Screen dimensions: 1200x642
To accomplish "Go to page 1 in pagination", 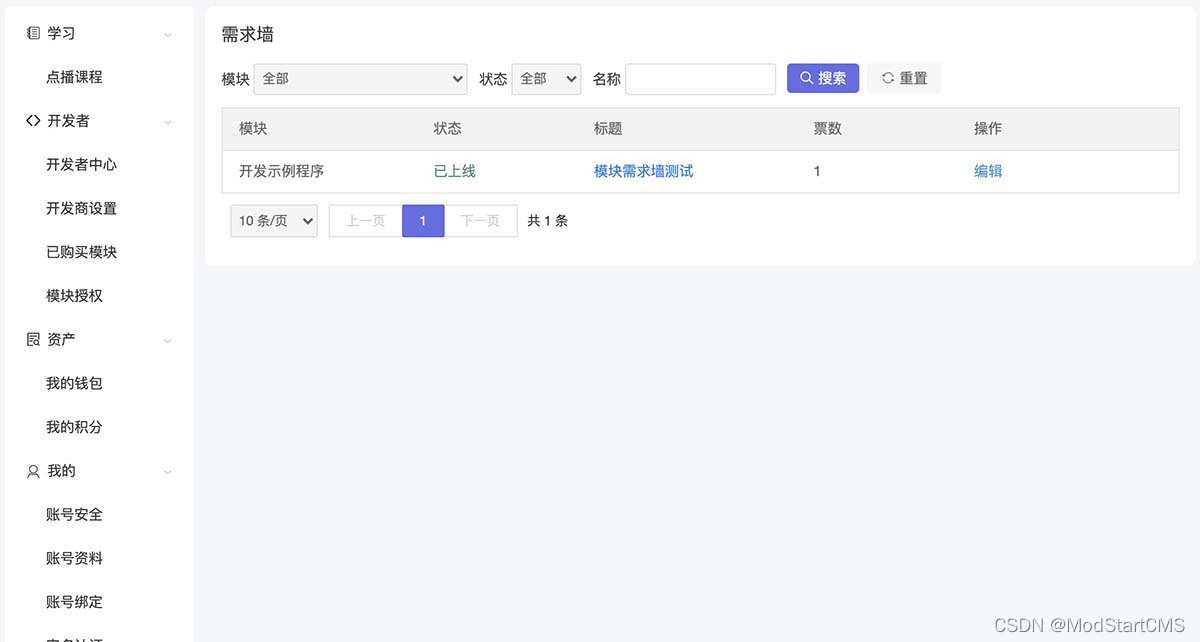I will pos(423,221).
